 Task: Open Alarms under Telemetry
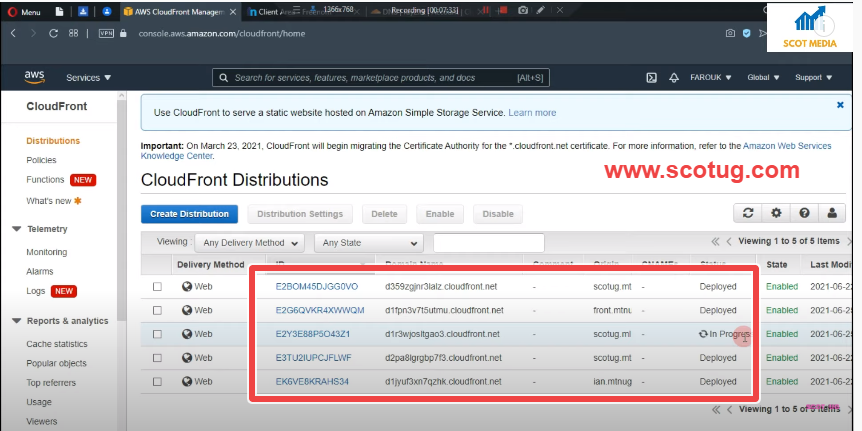(40, 271)
